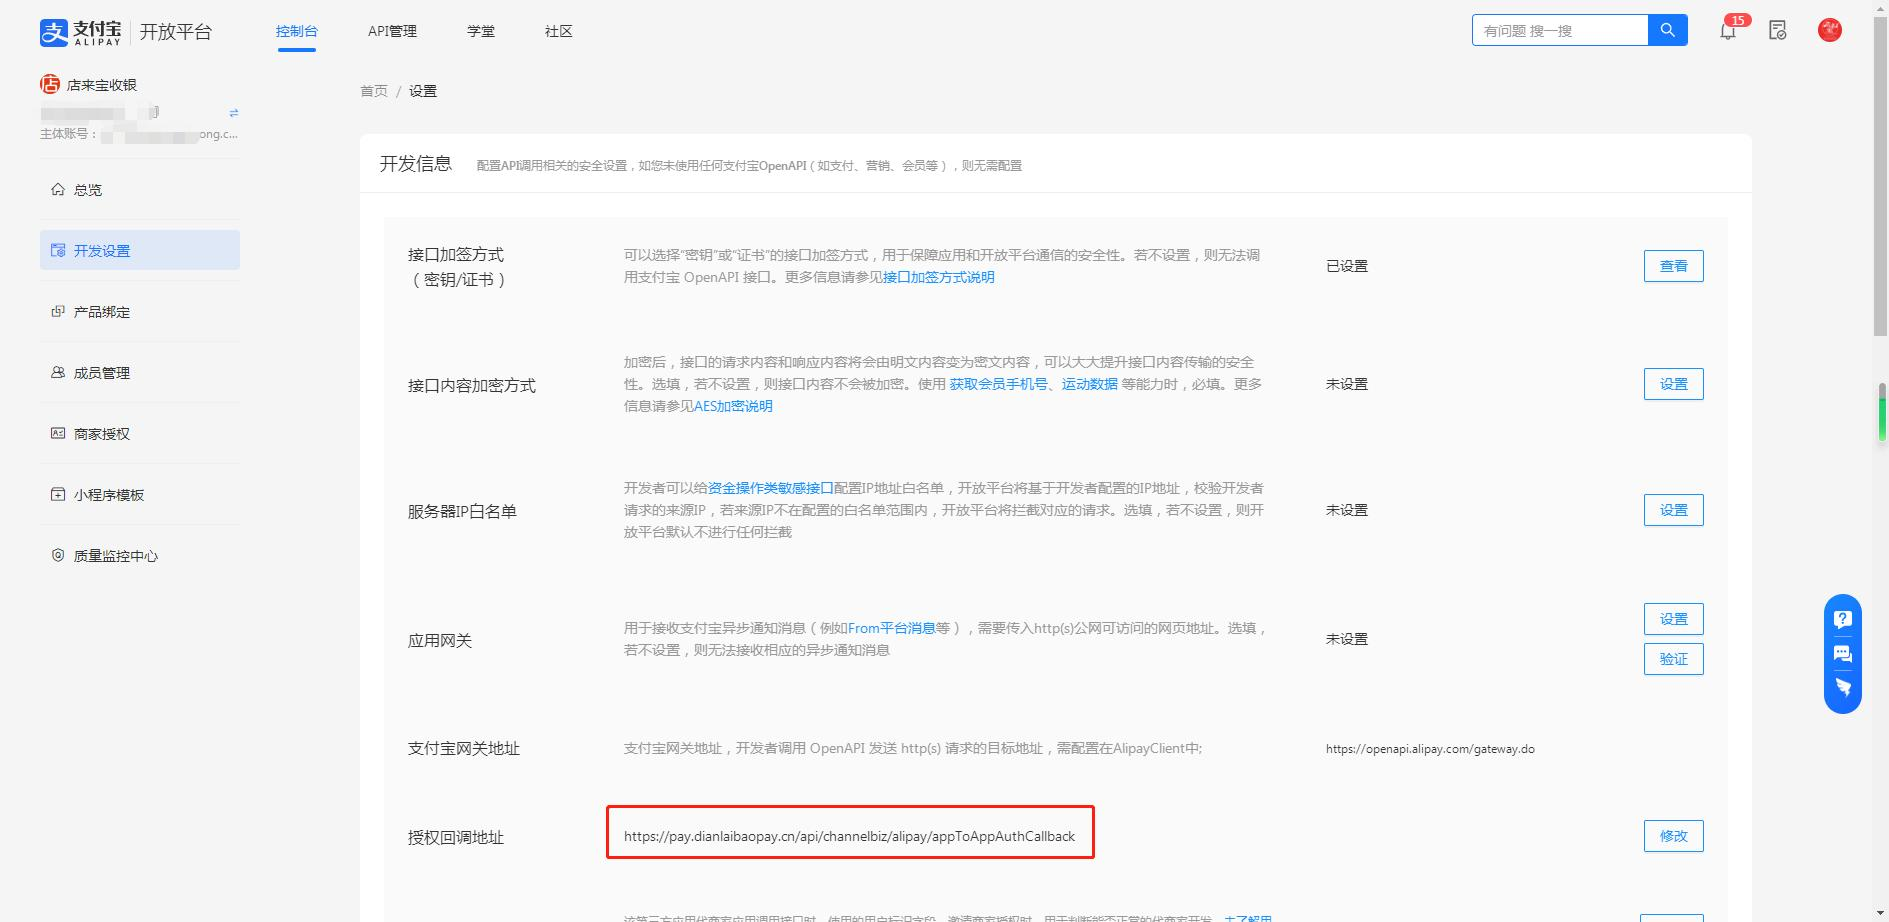
Task: Select 产品绑定 in the sidebar
Action: click(x=101, y=312)
